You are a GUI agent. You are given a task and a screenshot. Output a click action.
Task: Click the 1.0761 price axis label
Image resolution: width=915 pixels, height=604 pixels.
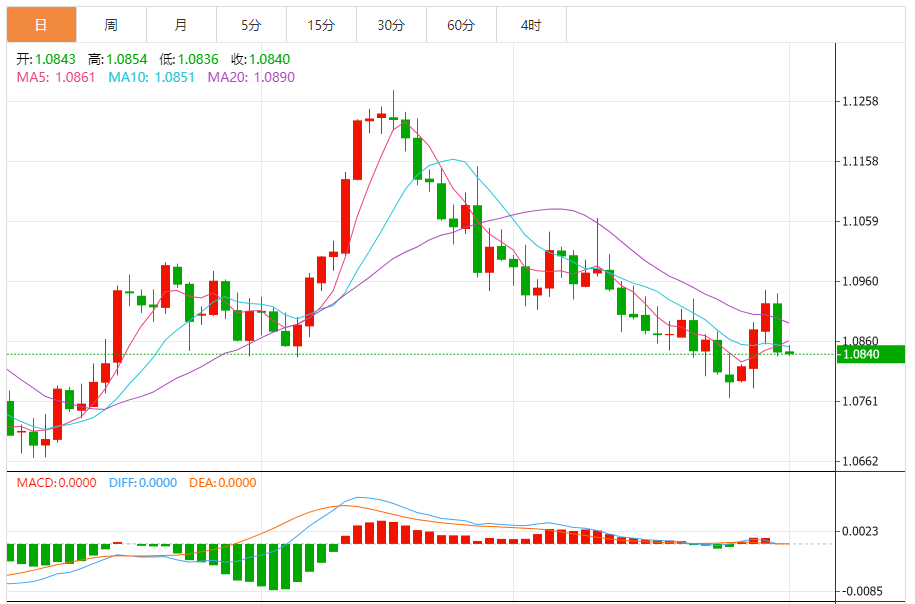(860, 401)
